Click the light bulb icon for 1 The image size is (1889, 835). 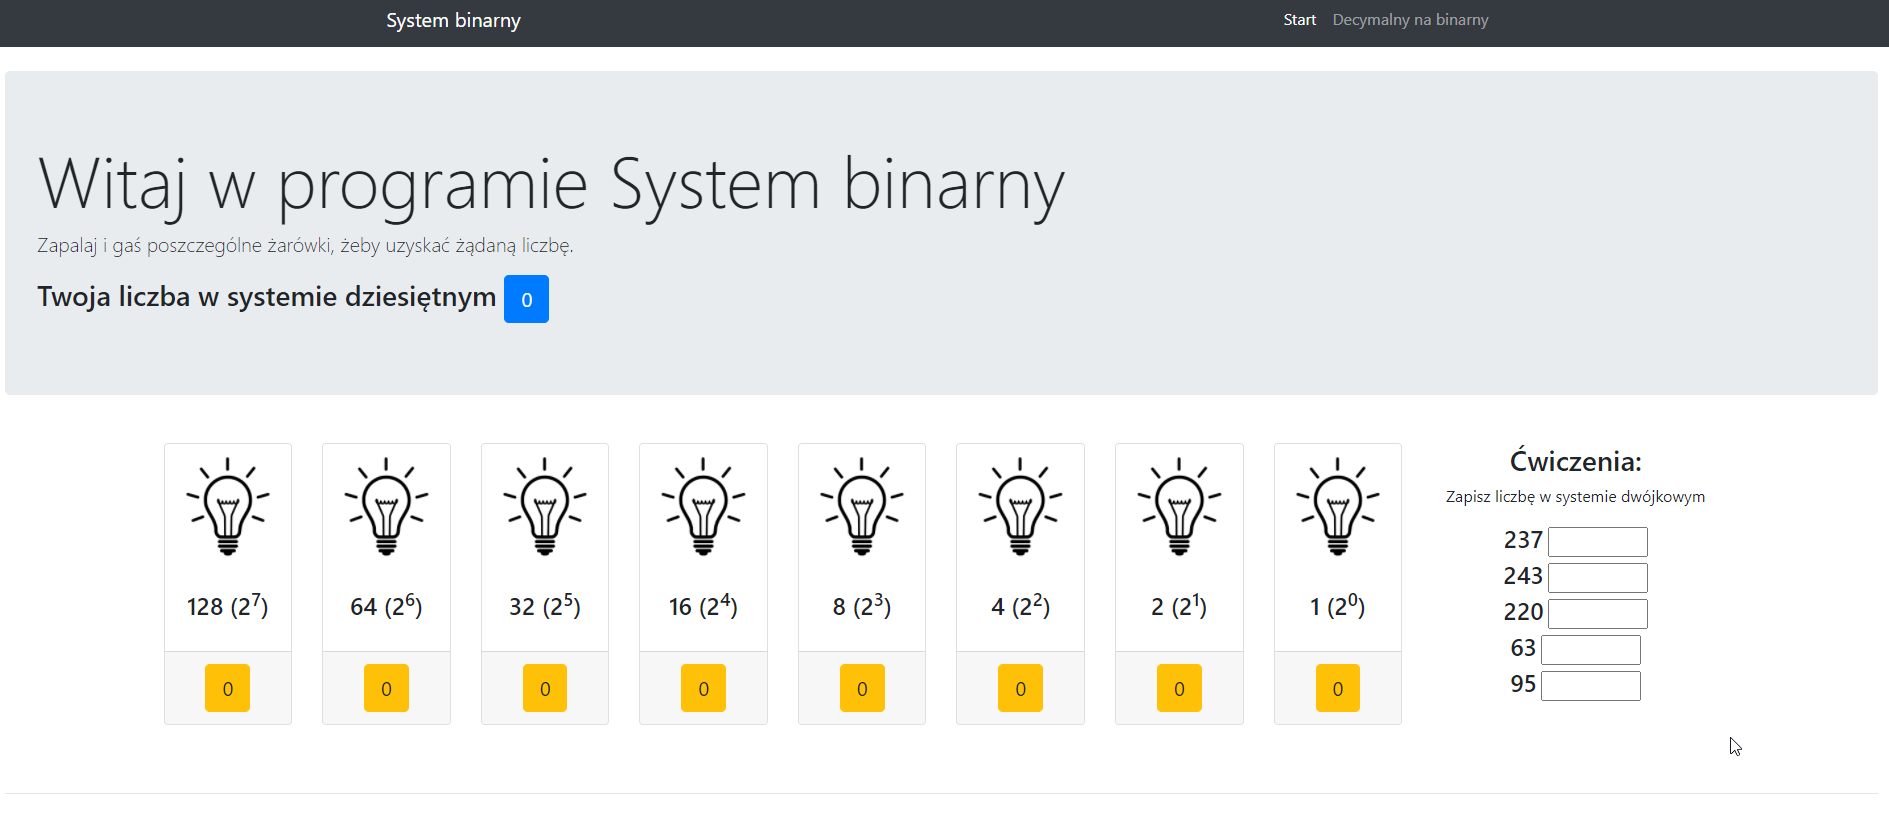(1338, 506)
